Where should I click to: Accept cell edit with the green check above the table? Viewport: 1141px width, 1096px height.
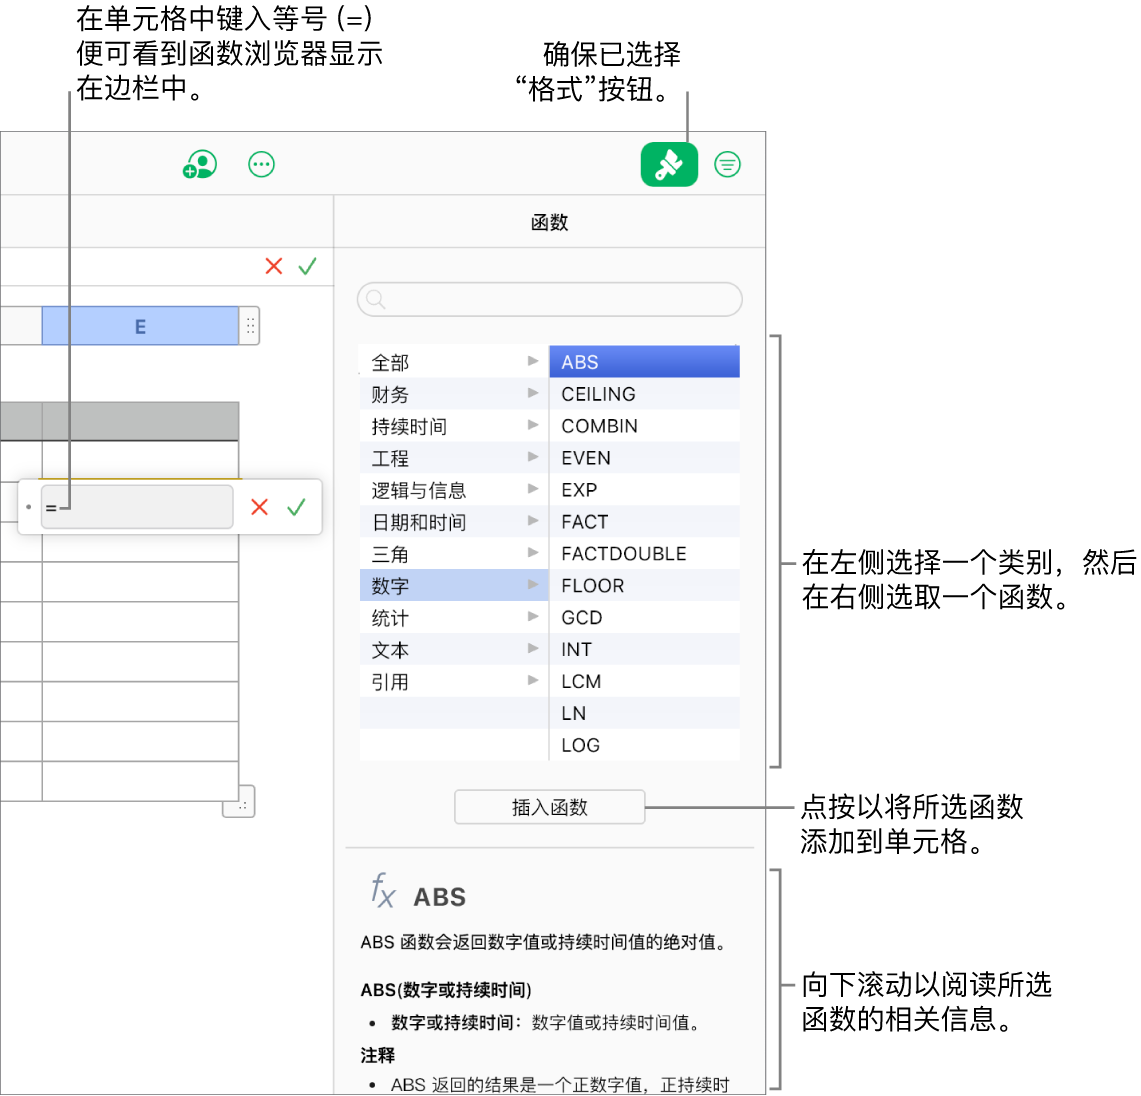click(307, 266)
